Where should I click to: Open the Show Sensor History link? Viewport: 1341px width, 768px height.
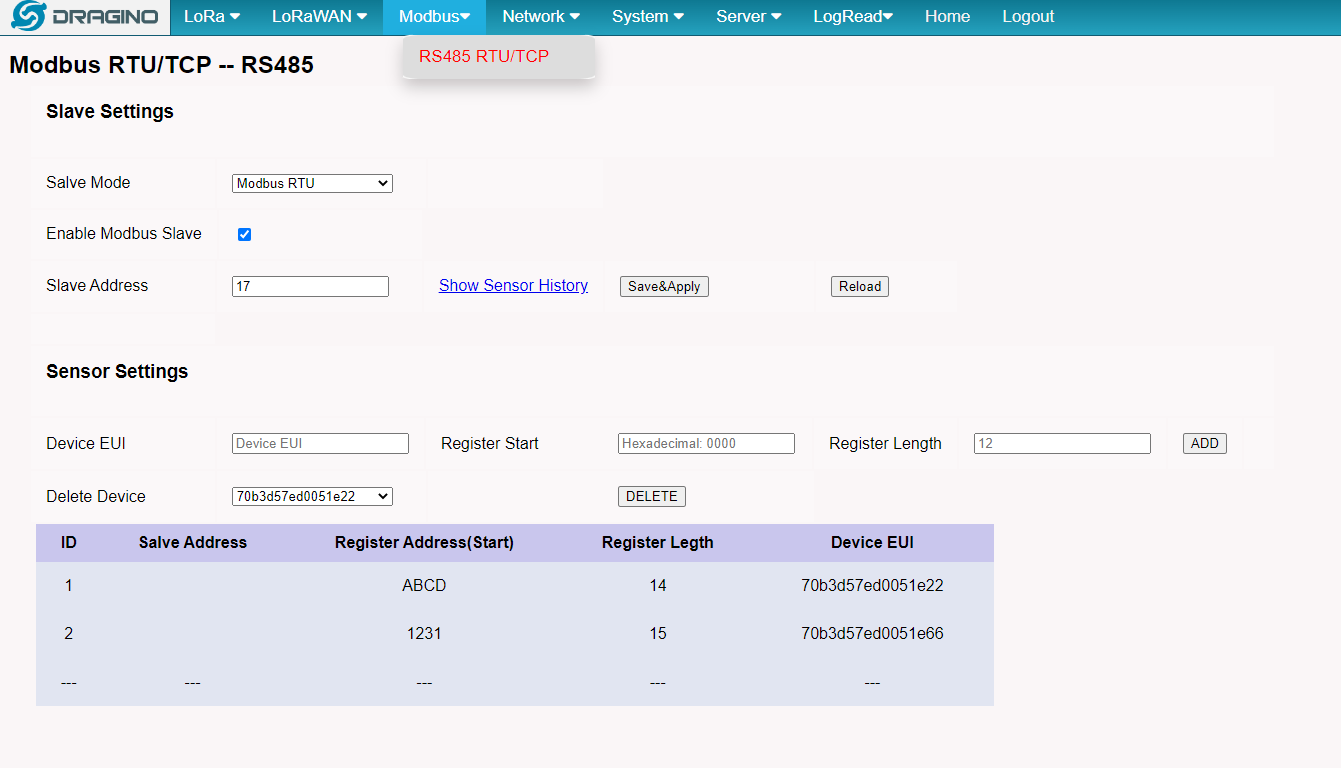pos(513,286)
